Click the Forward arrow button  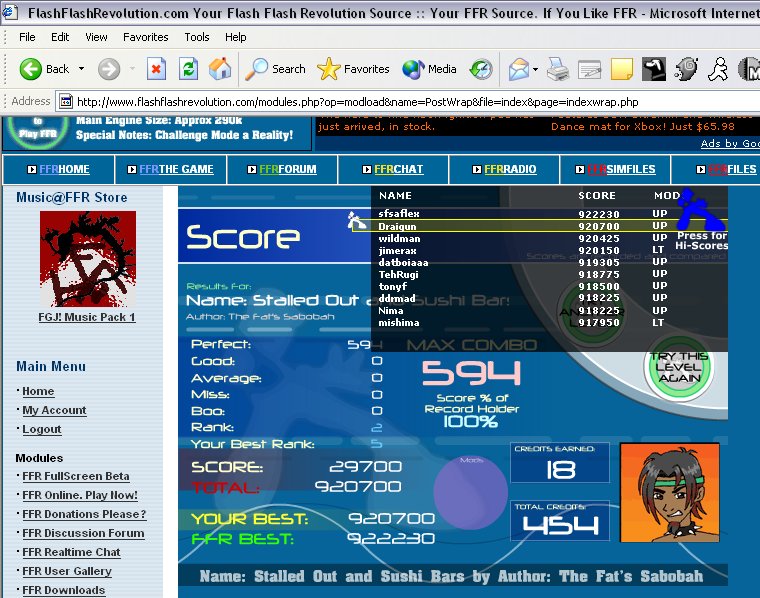(109, 69)
